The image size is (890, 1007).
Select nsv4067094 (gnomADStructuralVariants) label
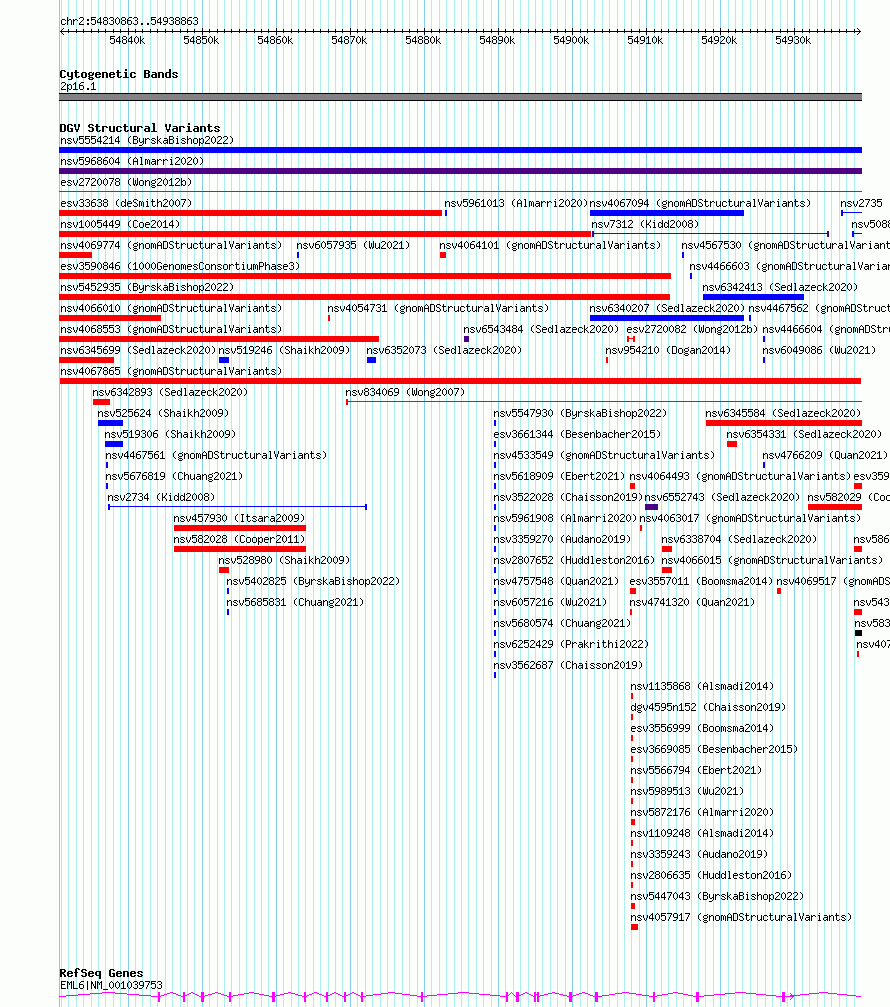(700, 203)
